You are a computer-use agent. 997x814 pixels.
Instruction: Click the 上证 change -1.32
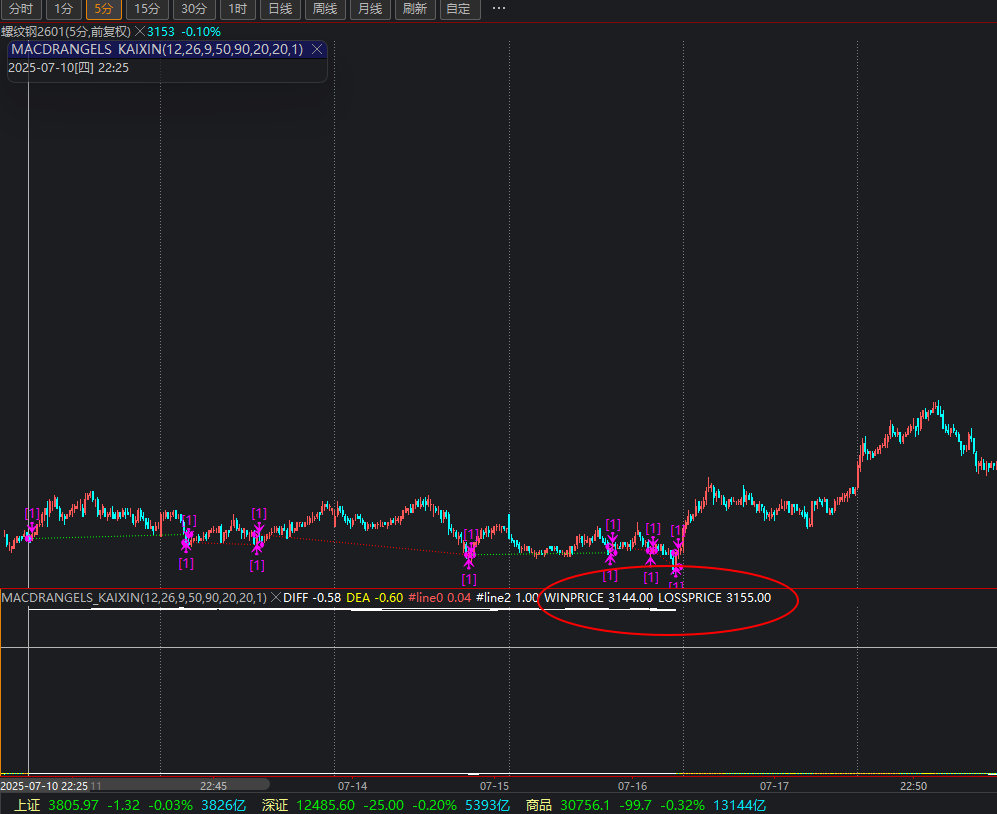[x=123, y=805]
